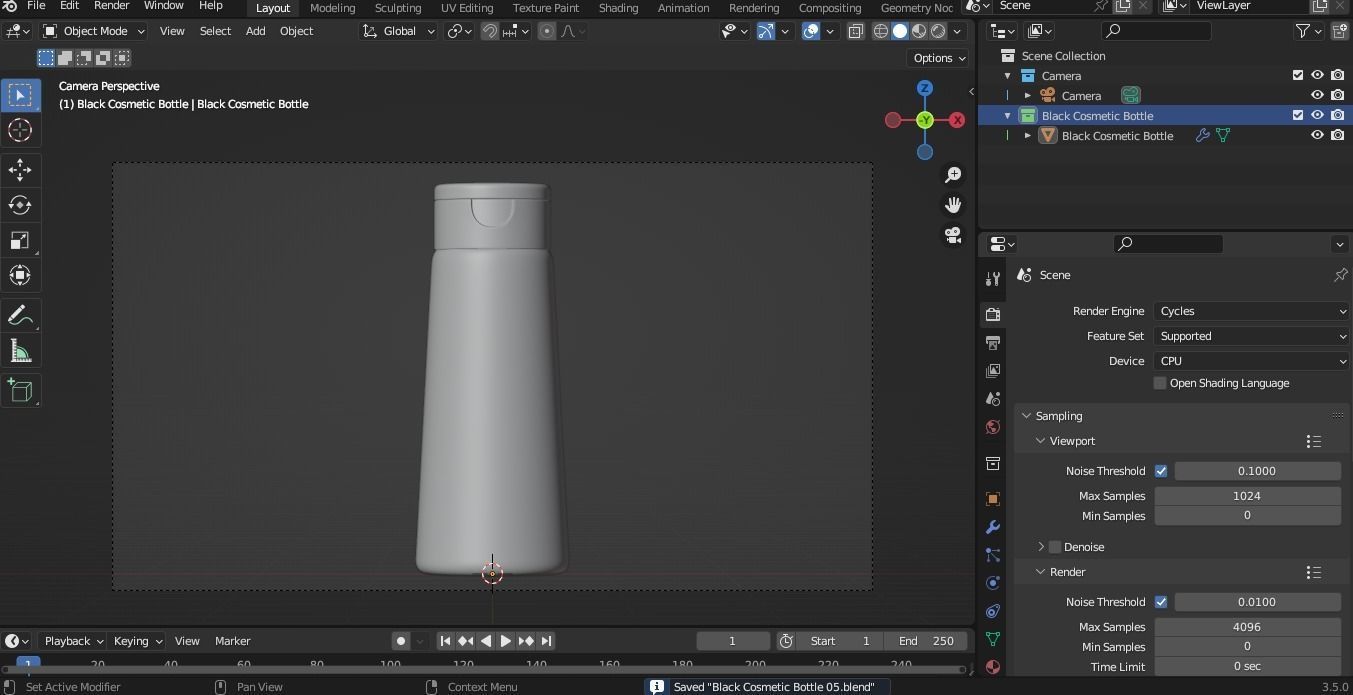
Task: Toggle snapping magnet in header
Action: coord(490,31)
